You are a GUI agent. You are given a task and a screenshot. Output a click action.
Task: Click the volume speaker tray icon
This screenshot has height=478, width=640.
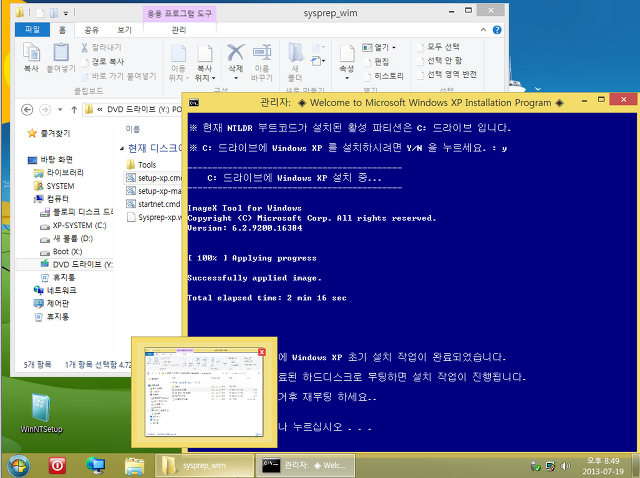(x=565, y=466)
